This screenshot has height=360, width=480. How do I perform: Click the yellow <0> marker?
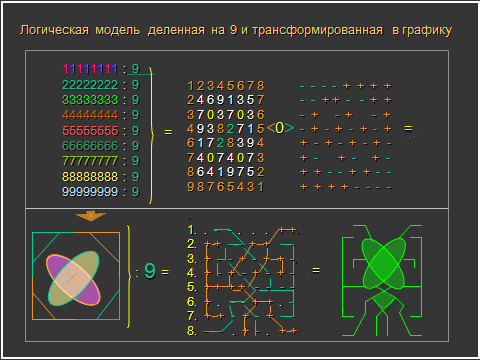[x=280, y=128]
